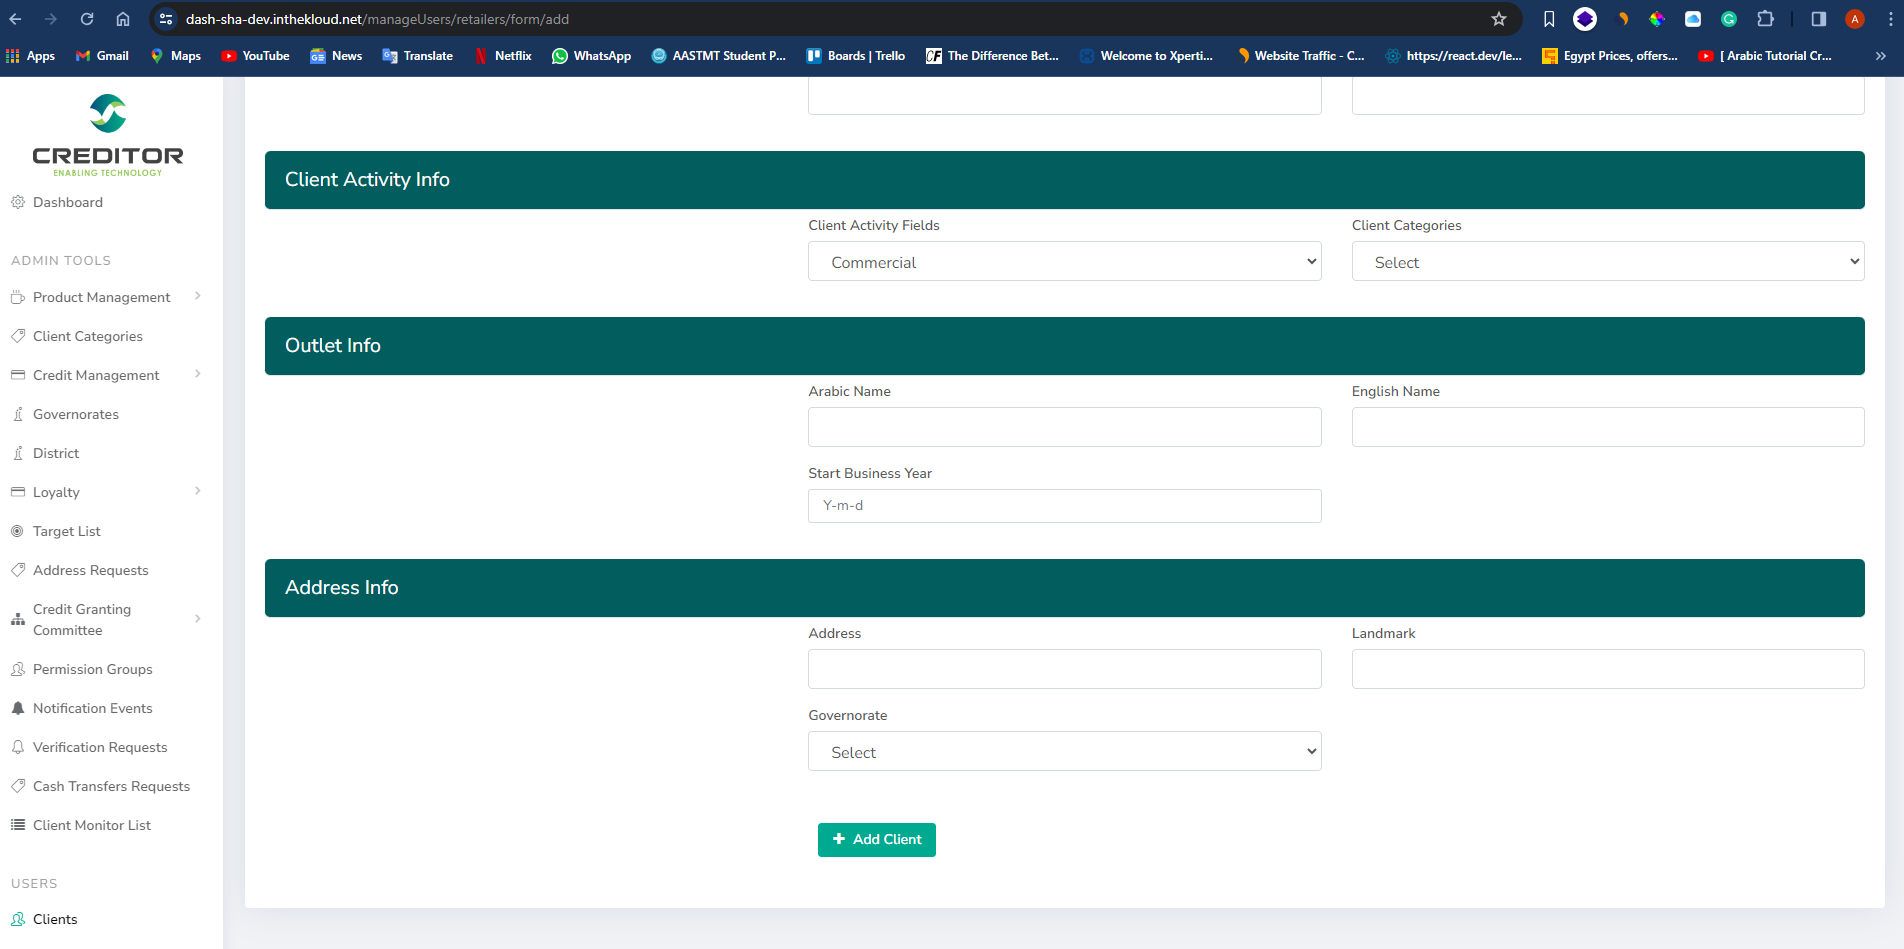Expand the Loyalty submenu arrow

(198, 491)
